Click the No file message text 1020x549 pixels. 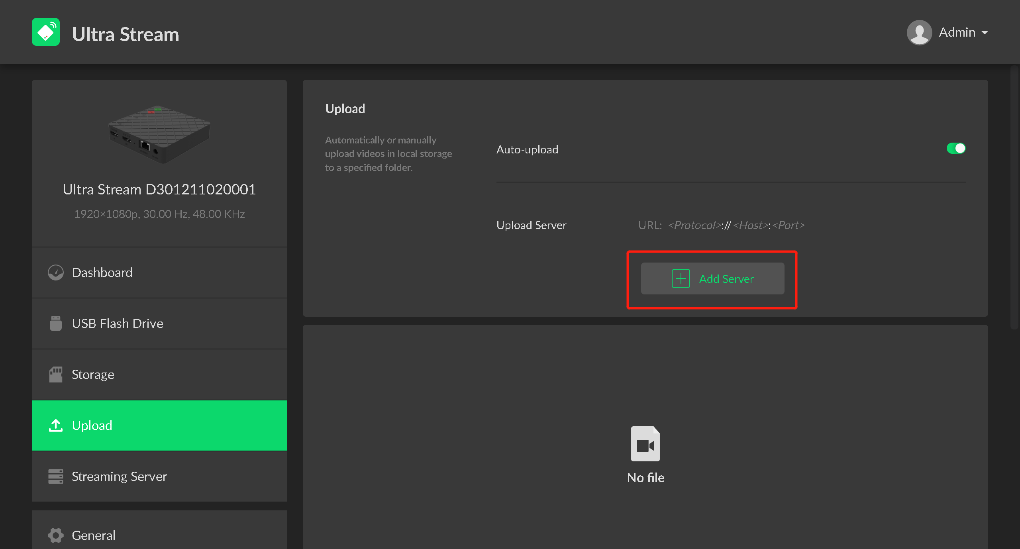(646, 477)
